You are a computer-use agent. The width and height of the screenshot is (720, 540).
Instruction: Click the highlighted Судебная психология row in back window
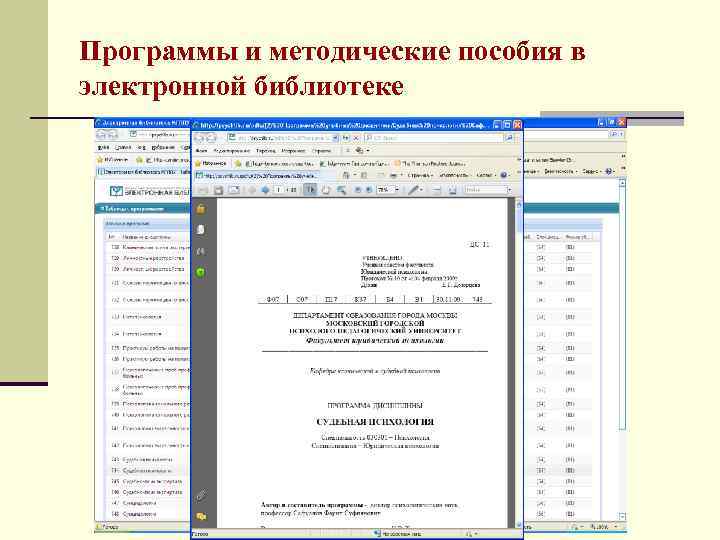(149, 471)
